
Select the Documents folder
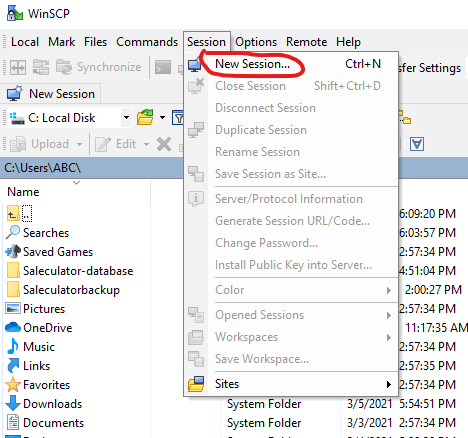[x=45, y=423]
